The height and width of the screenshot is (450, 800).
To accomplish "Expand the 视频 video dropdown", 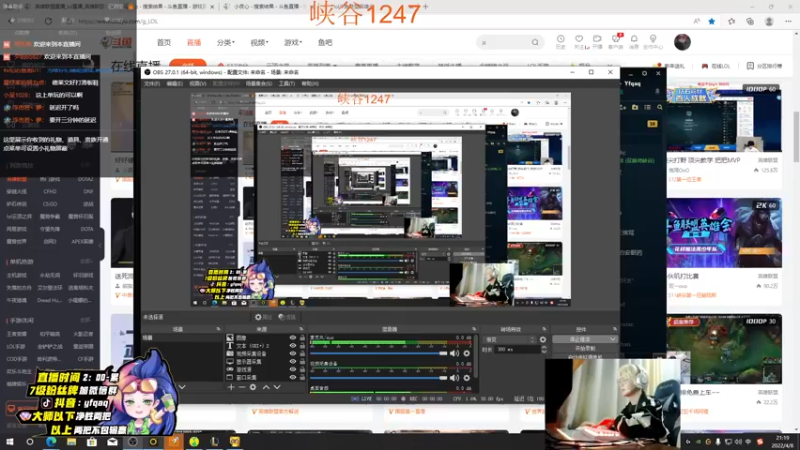I will coord(259,42).
